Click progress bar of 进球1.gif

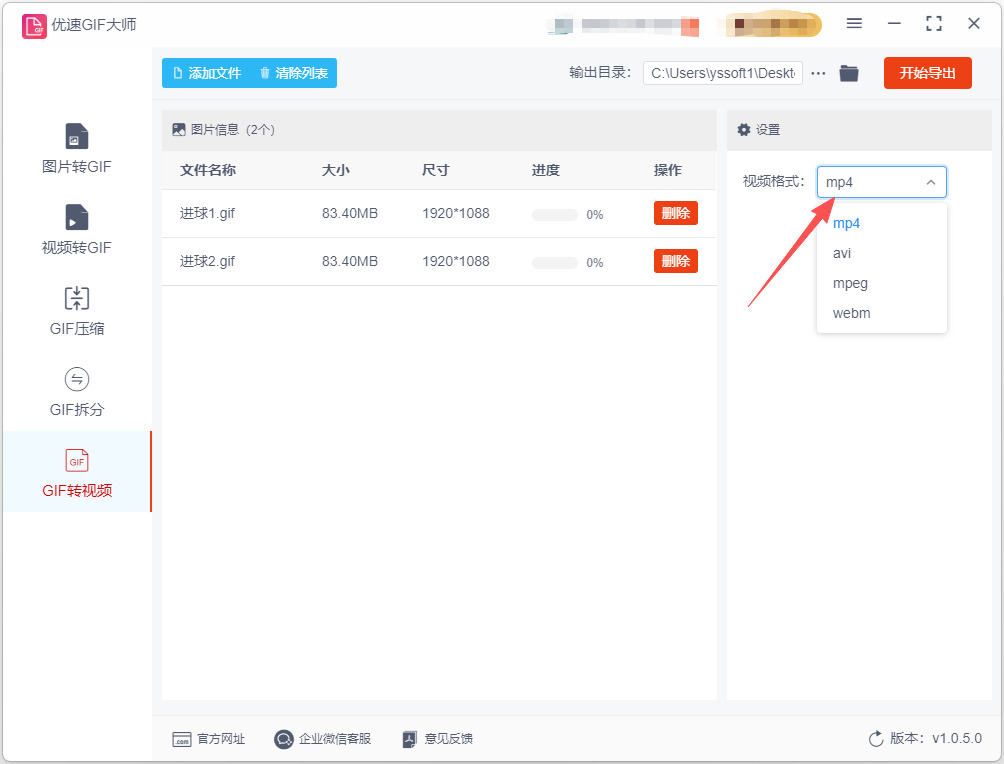pos(555,215)
